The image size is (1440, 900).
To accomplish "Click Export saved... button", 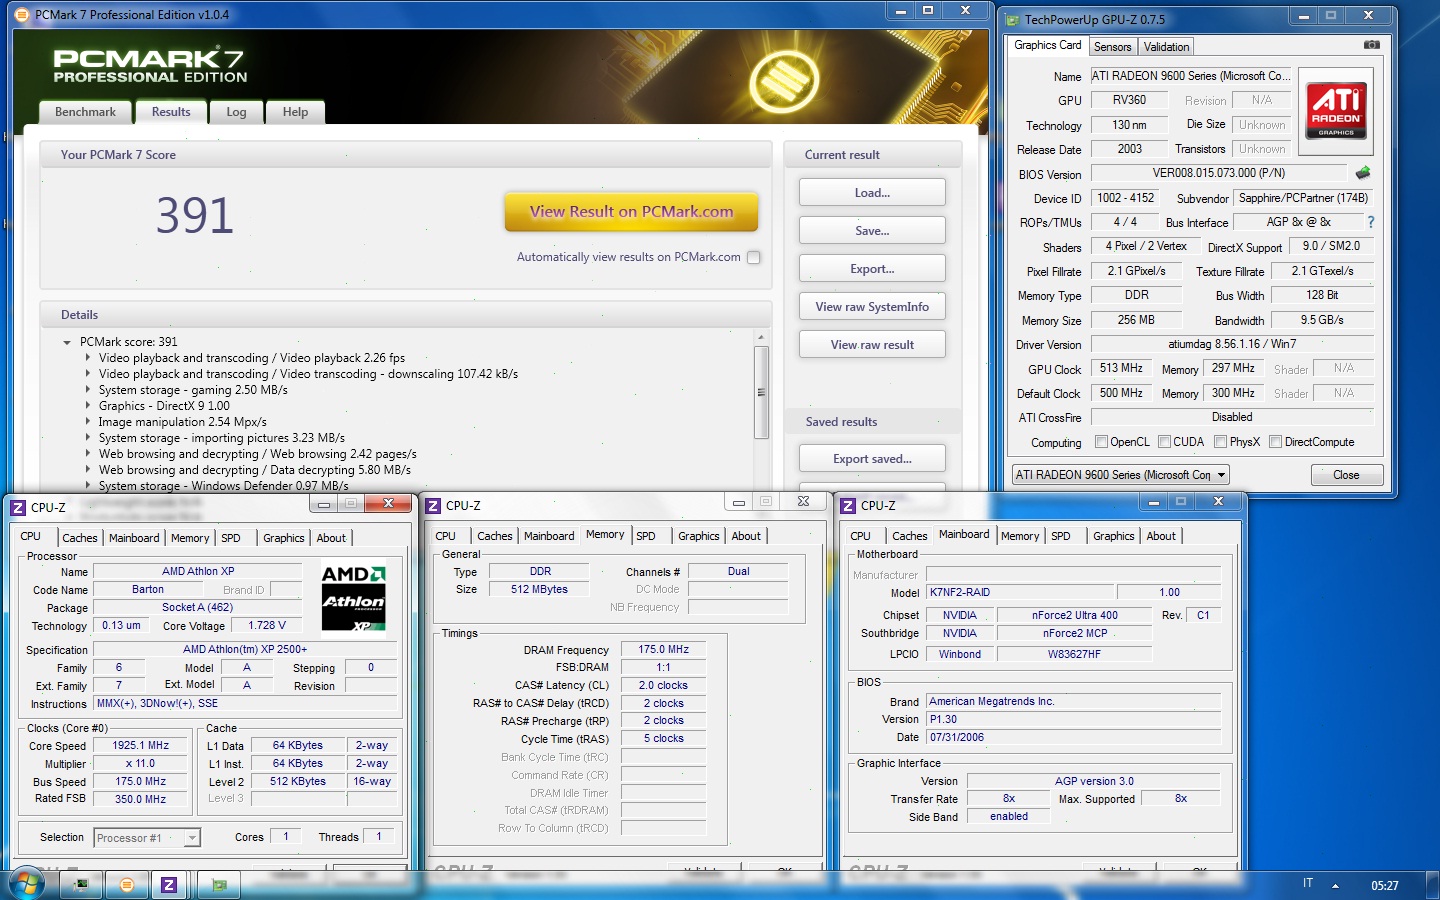I will click(x=872, y=459).
